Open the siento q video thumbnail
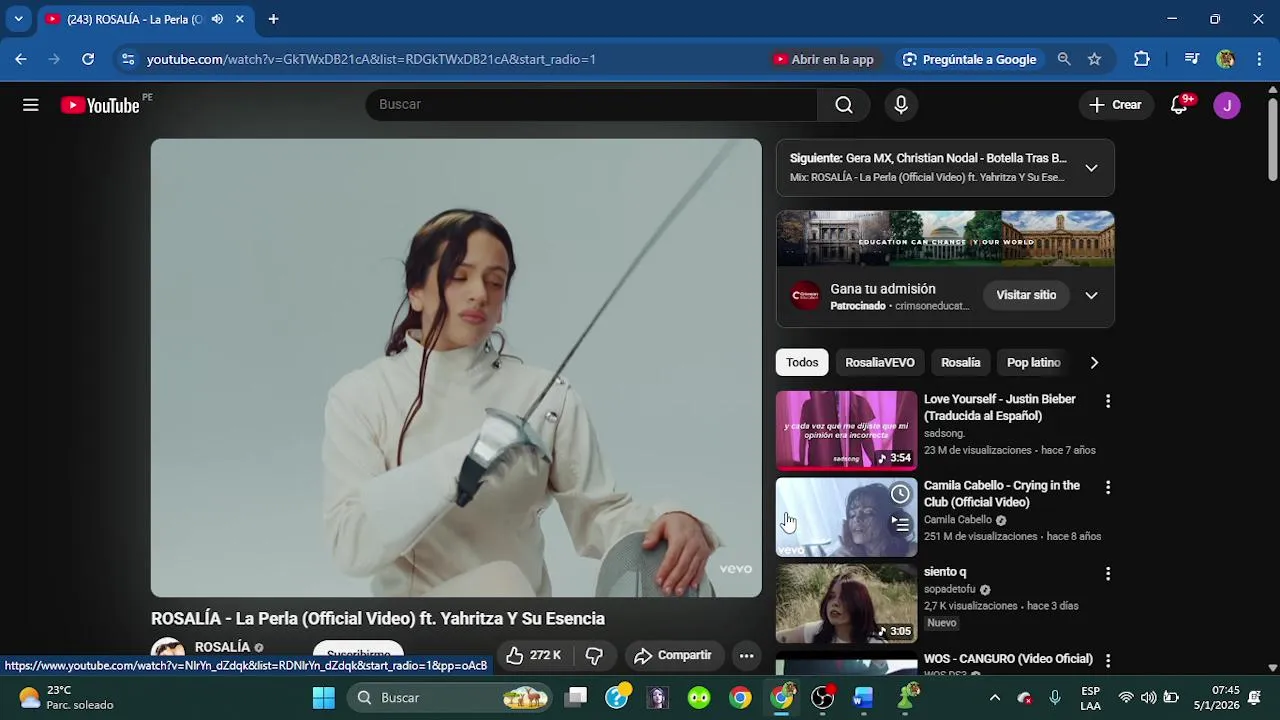 point(846,603)
